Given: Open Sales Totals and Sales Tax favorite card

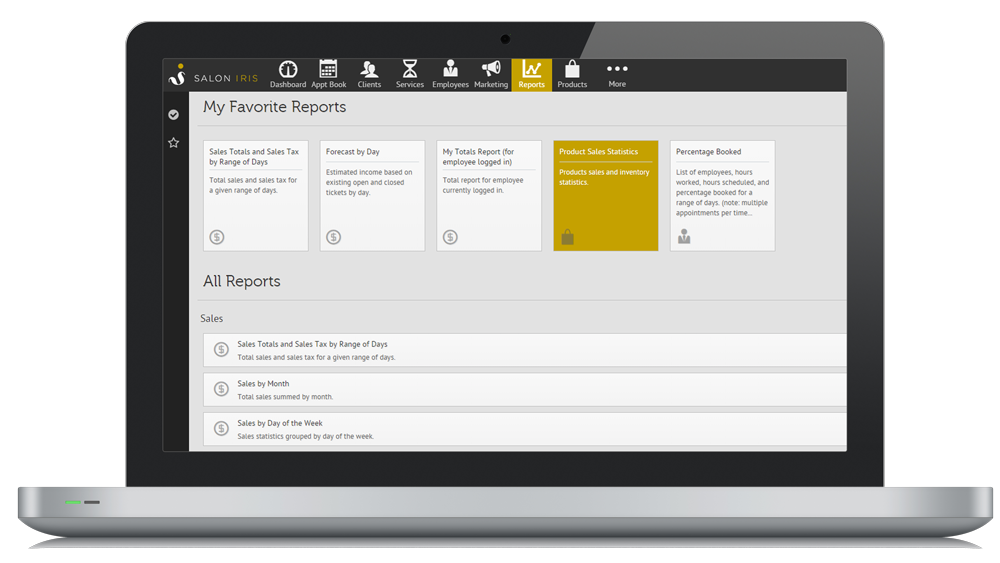Looking at the screenshot, I should [x=256, y=196].
